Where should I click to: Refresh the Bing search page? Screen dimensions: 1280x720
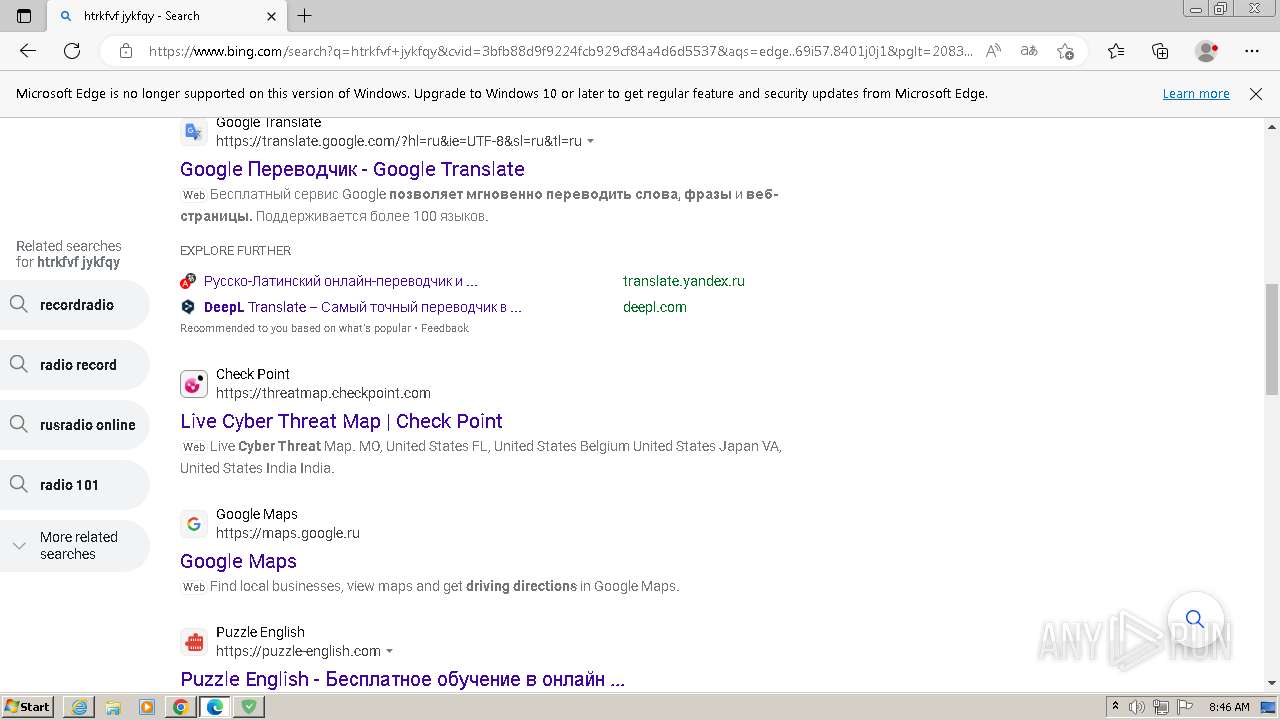click(72, 51)
